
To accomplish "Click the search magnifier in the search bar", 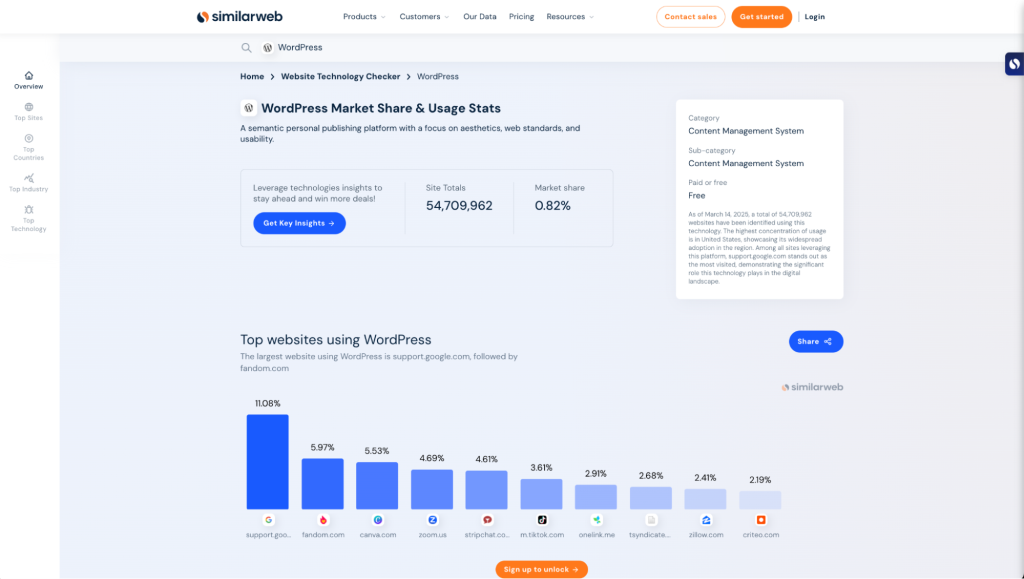I will pos(246,47).
